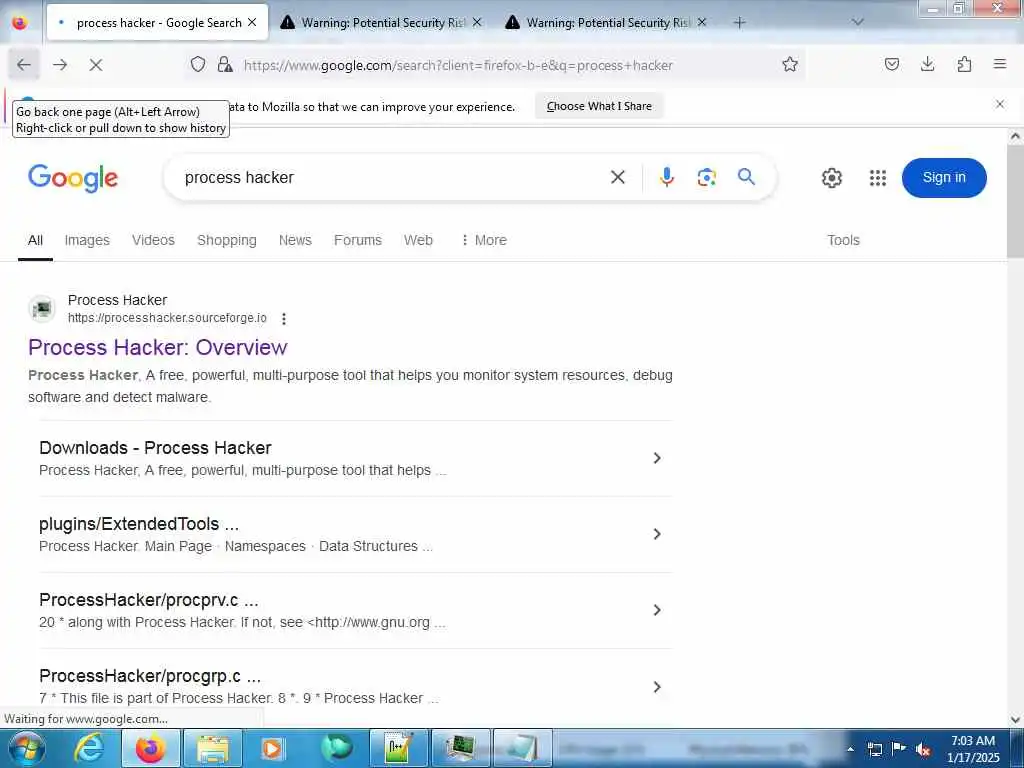Stop loading the current page
Screen dimensions: 1024x768
(95, 65)
